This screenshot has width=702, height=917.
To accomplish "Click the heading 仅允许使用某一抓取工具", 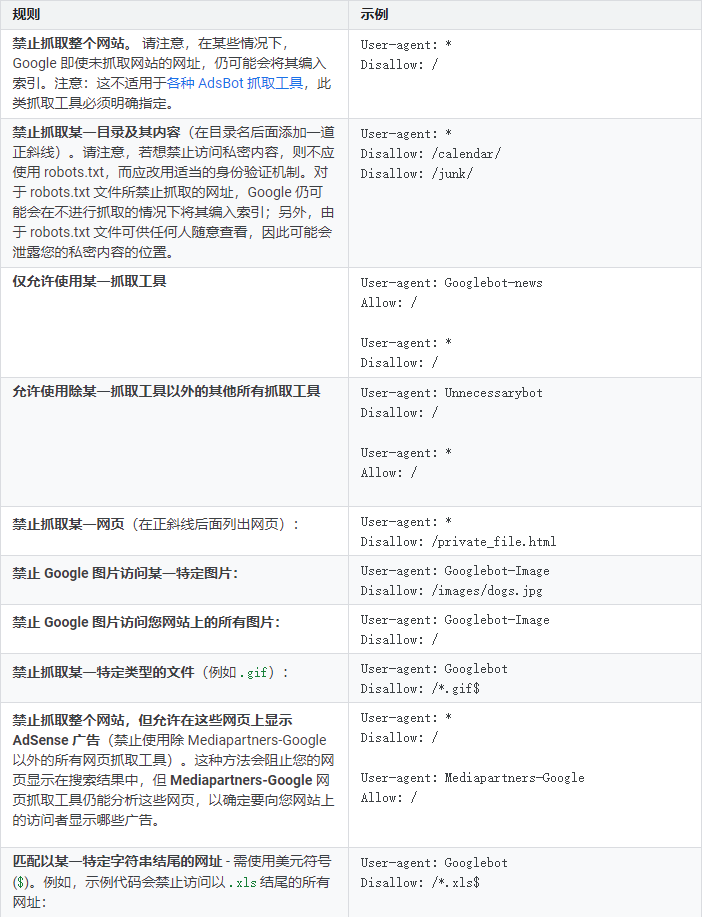I will (90, 281).
